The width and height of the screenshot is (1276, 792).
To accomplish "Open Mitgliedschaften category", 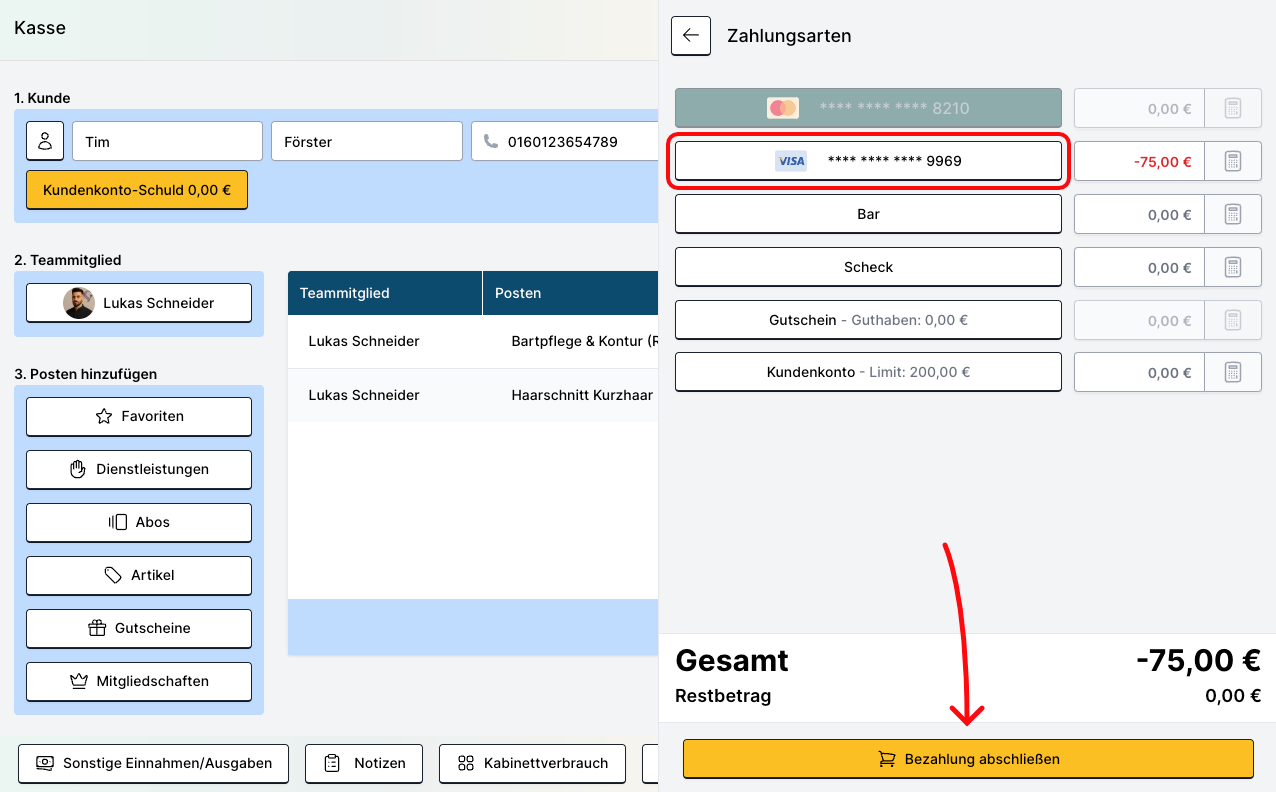I will tap(139, 681).
